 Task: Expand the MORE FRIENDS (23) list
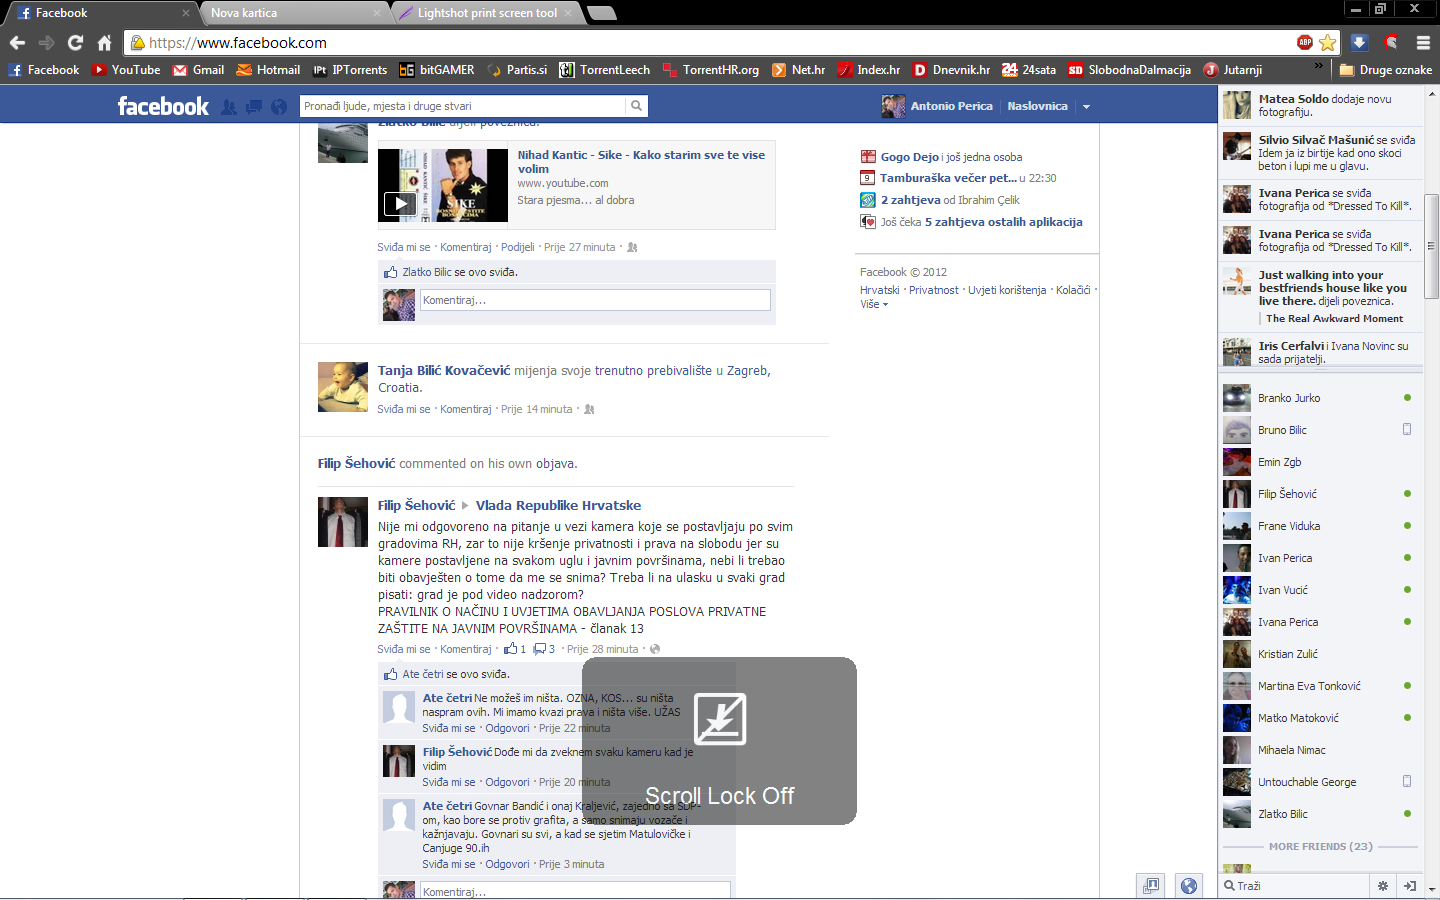click(1320, 847)
